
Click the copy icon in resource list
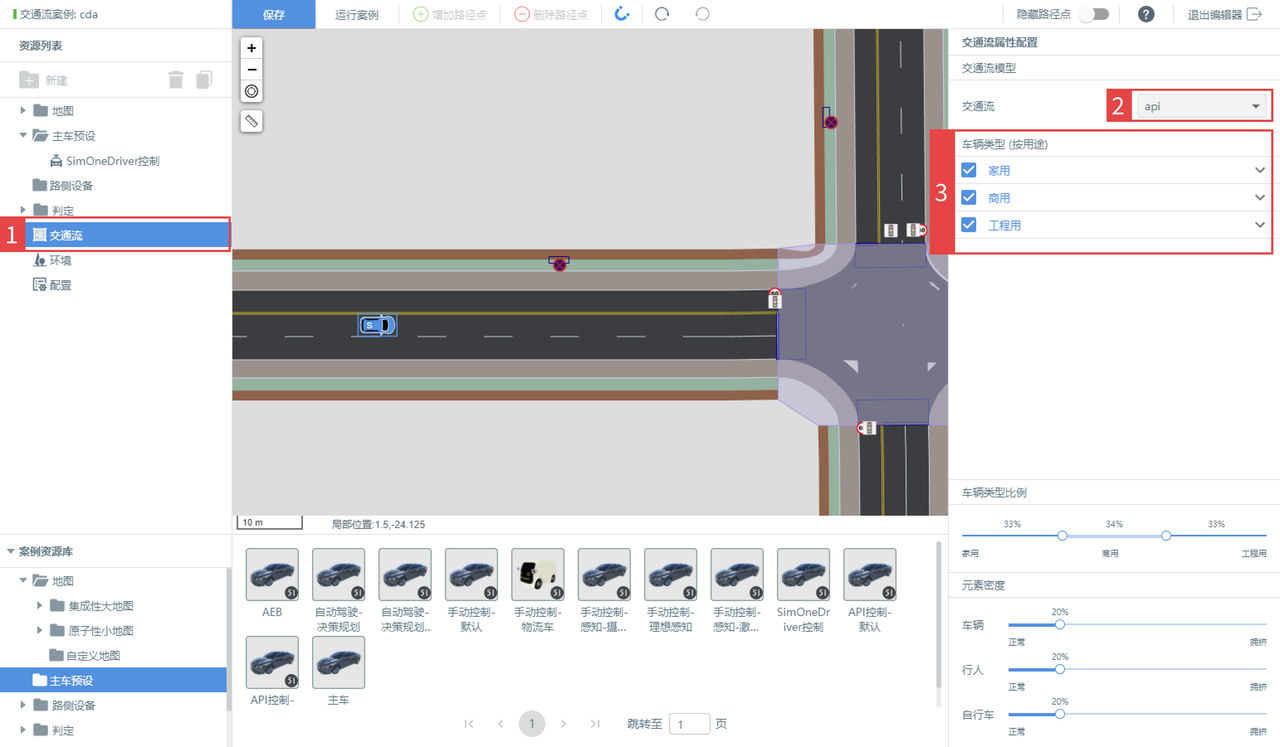204,80
